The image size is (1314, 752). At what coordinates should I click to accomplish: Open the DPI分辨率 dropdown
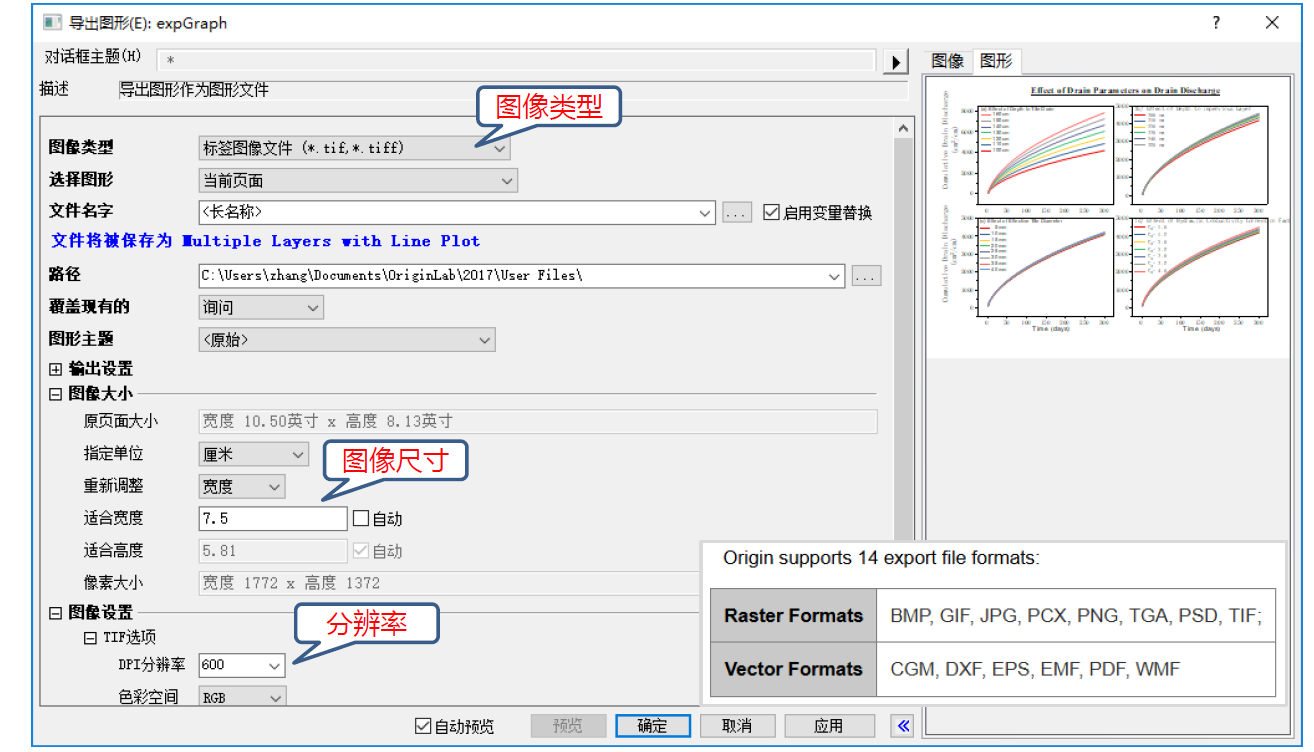(242, 665)
